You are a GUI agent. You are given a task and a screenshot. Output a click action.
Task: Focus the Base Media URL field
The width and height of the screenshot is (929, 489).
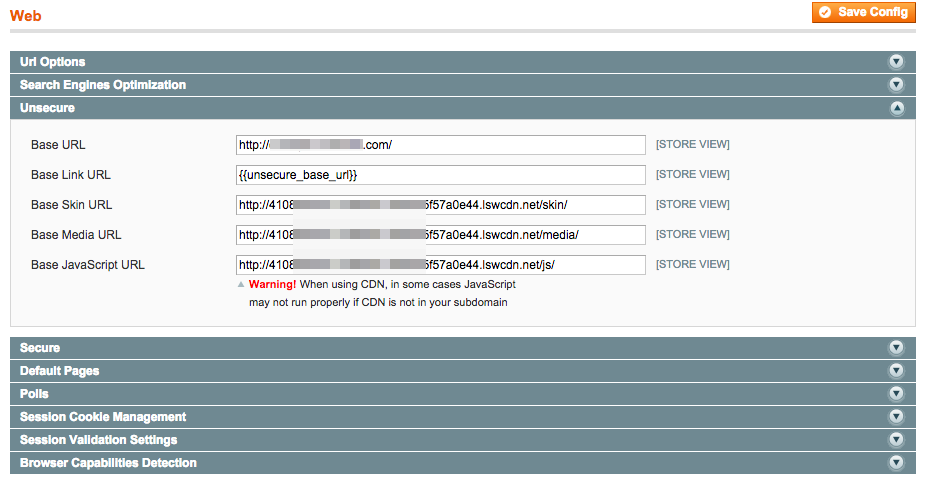point(440,235)
